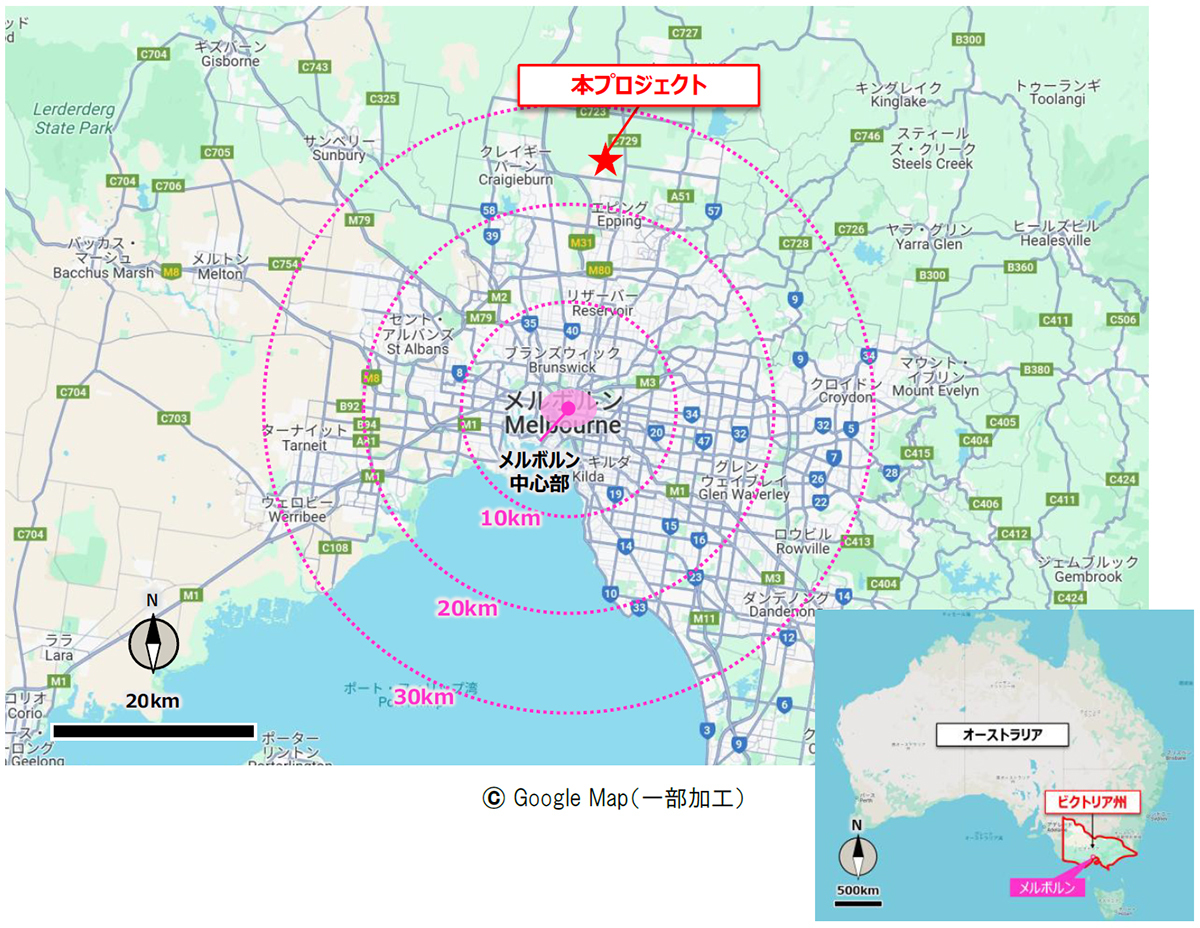This screenshot has width=1200, height=928.
Task: Select the M80 highway shield
Action: [599, 270]
